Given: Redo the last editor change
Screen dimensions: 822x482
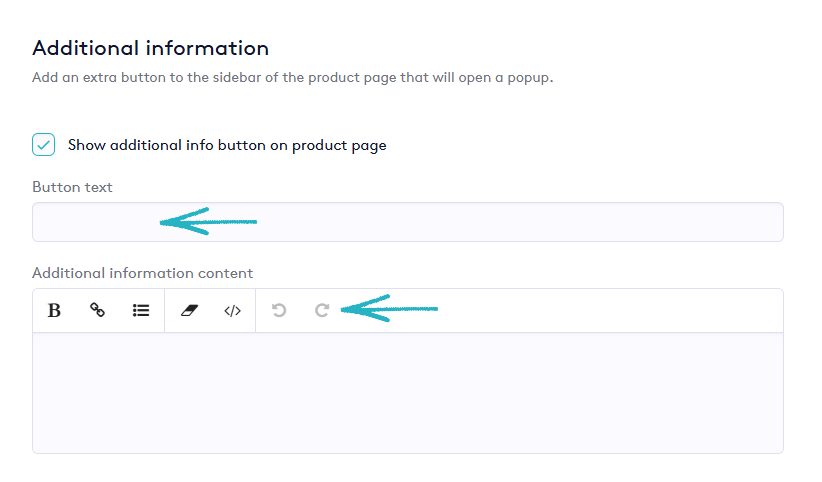Looking at the screenshot, I should (322, 311).
